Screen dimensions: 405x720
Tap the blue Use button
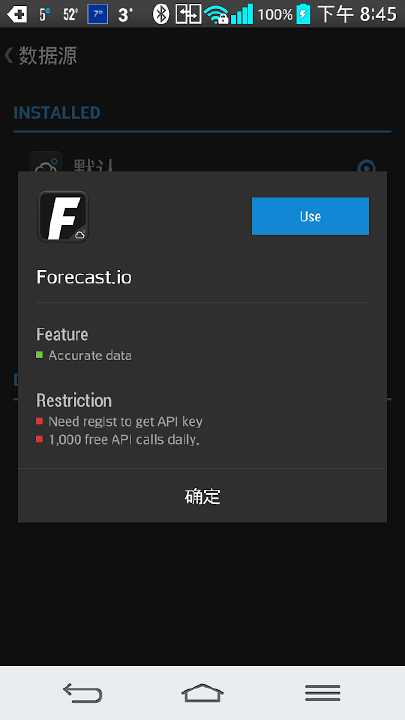coord(310,216)
